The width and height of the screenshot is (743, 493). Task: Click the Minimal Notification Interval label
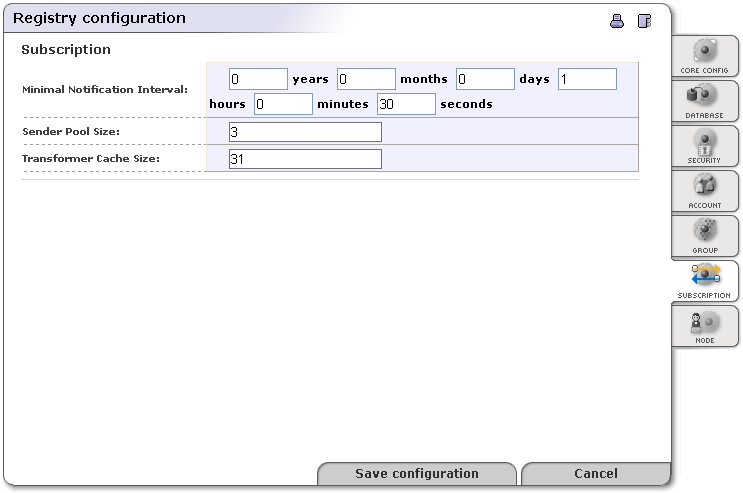point(105,90)
